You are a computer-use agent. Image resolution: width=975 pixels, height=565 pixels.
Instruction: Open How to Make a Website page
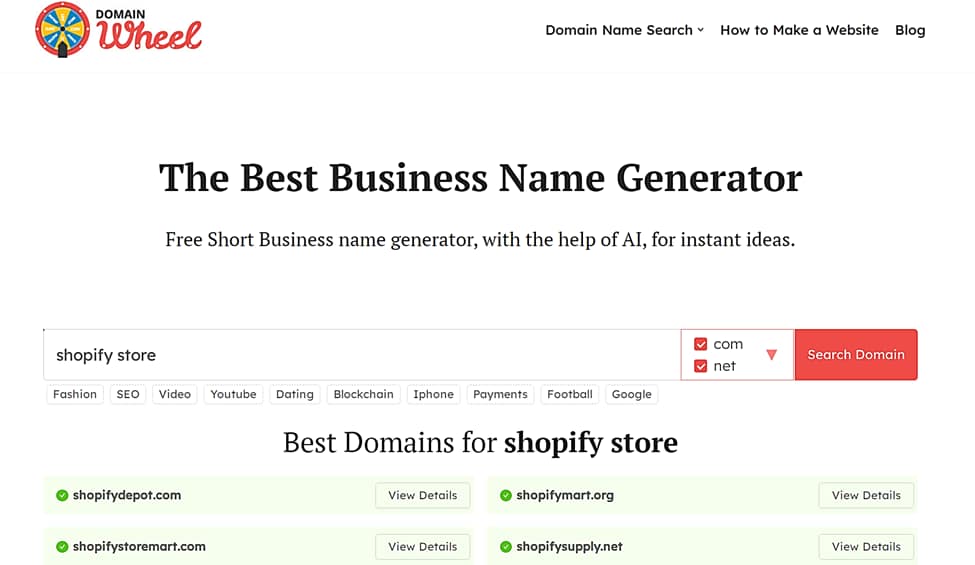point(799,30)
